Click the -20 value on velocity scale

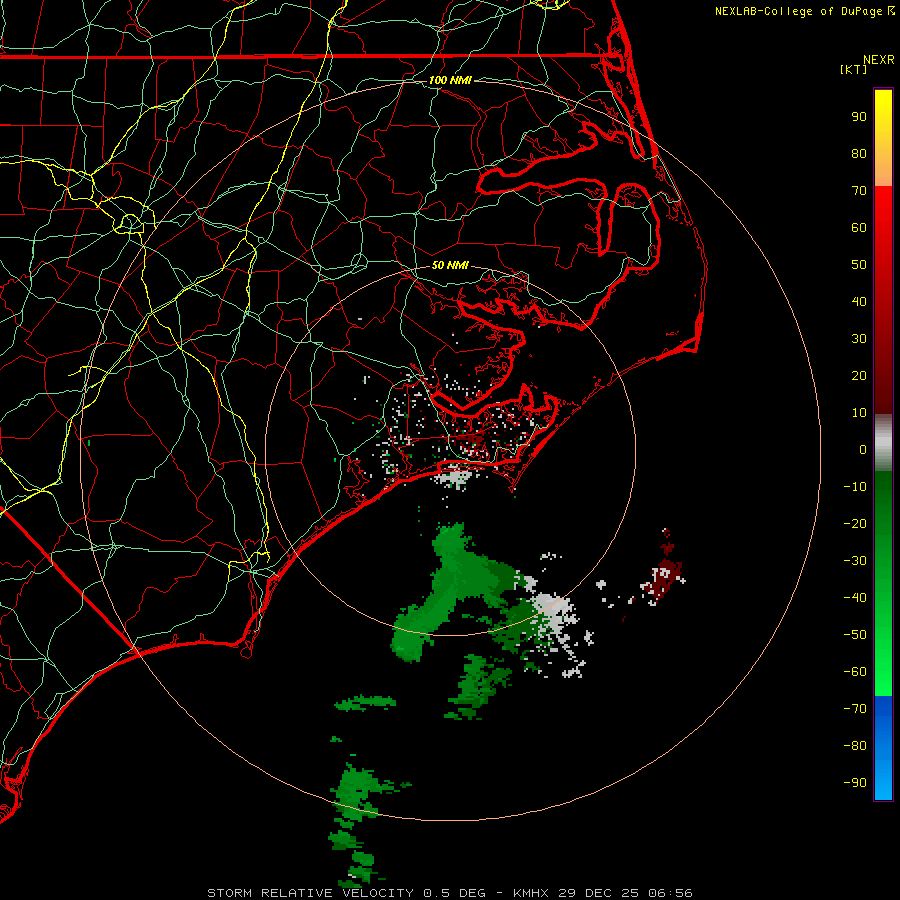pyautogui.click(x=855, y=523)
